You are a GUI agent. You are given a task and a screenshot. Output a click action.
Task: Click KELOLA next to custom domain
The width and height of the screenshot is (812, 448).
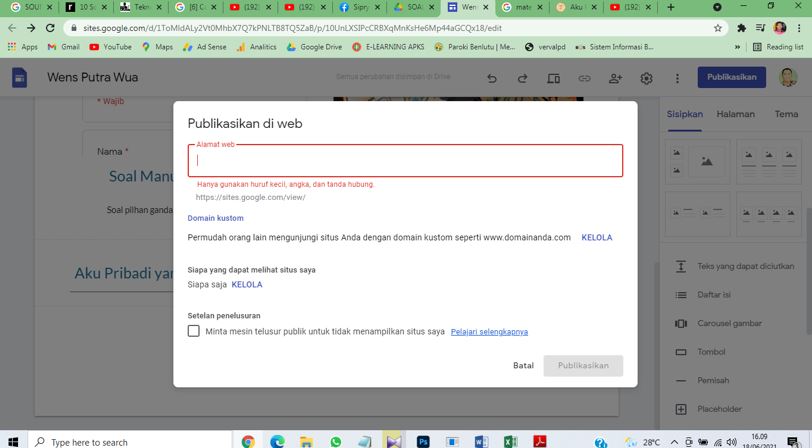click(x=596, y=238)
